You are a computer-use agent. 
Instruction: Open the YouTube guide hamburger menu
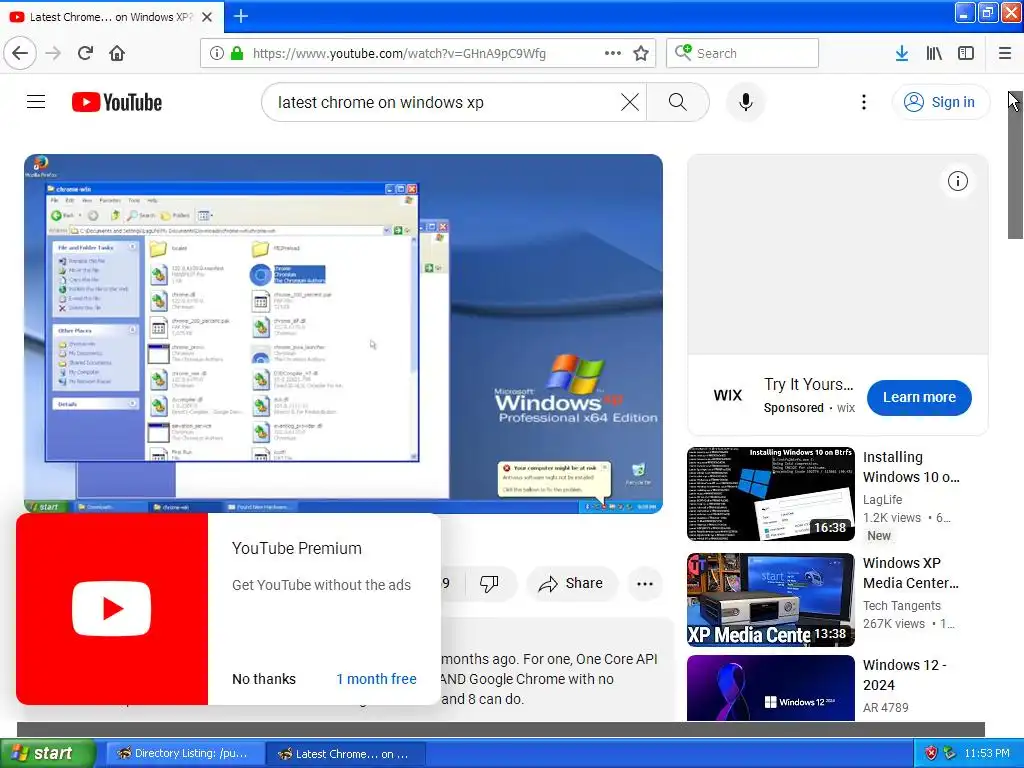coord(36,102)
